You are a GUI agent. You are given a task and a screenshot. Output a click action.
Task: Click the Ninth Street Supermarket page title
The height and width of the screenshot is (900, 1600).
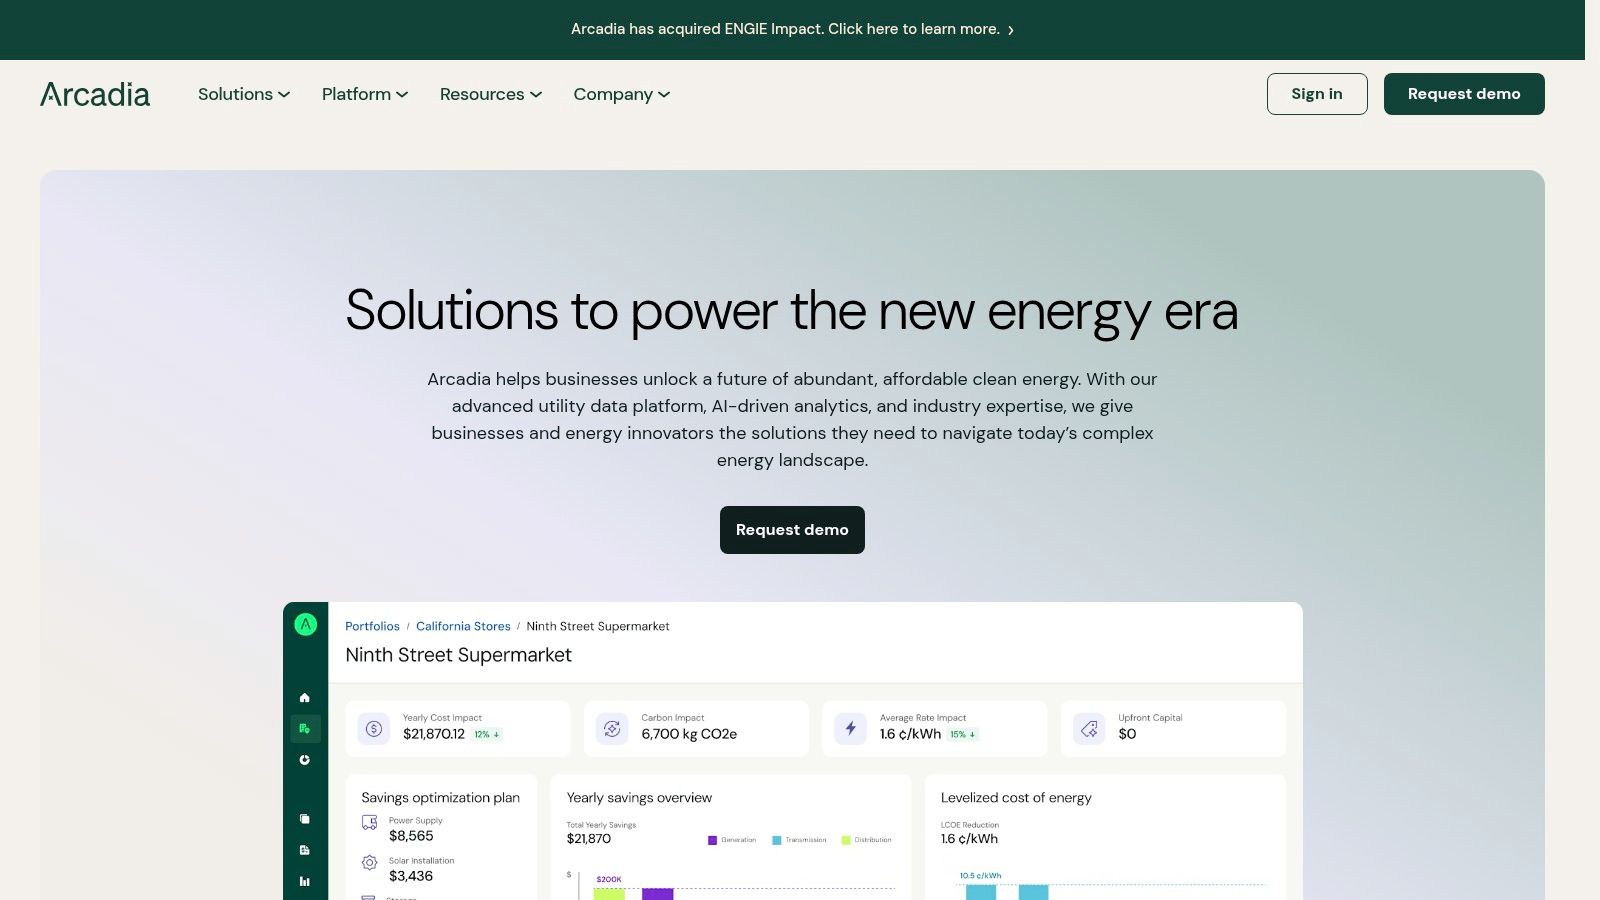point(458,655)
